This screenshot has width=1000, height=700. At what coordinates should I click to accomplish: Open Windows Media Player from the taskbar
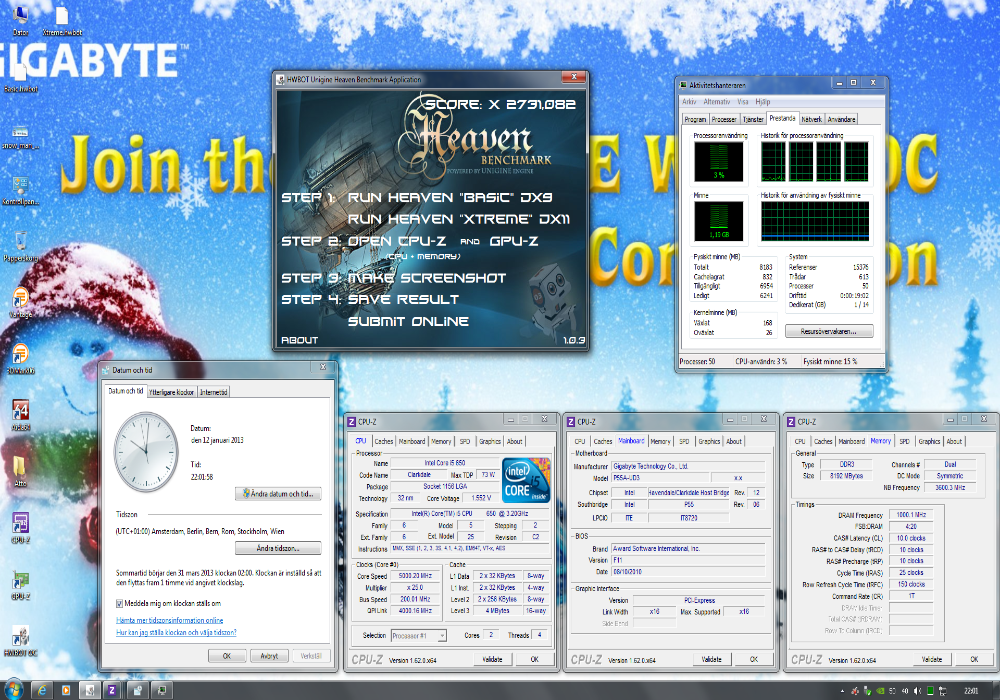click(66, 690)
